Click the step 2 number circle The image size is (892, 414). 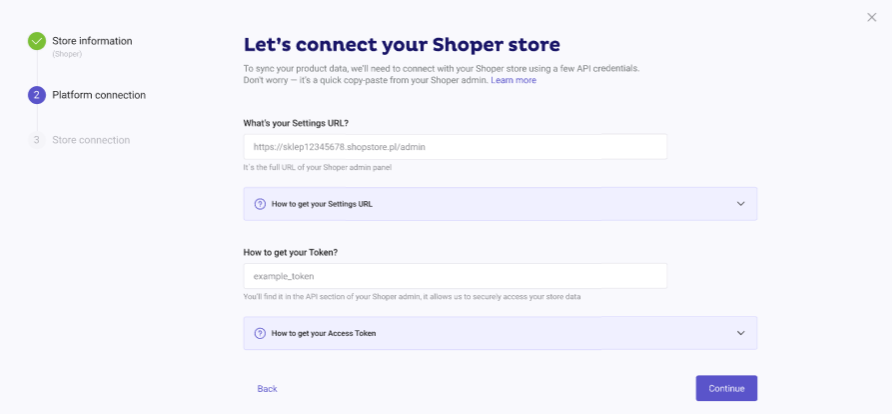(37, 95)
